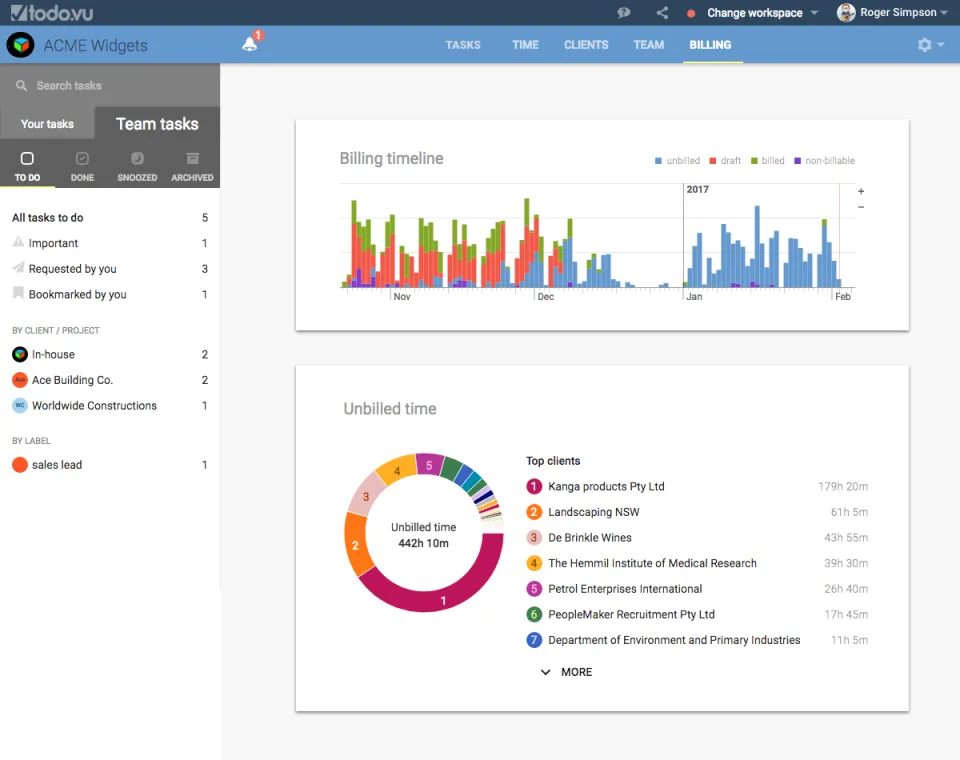Click yellow donut segment 4
The image size is (960, 760).
397,470
